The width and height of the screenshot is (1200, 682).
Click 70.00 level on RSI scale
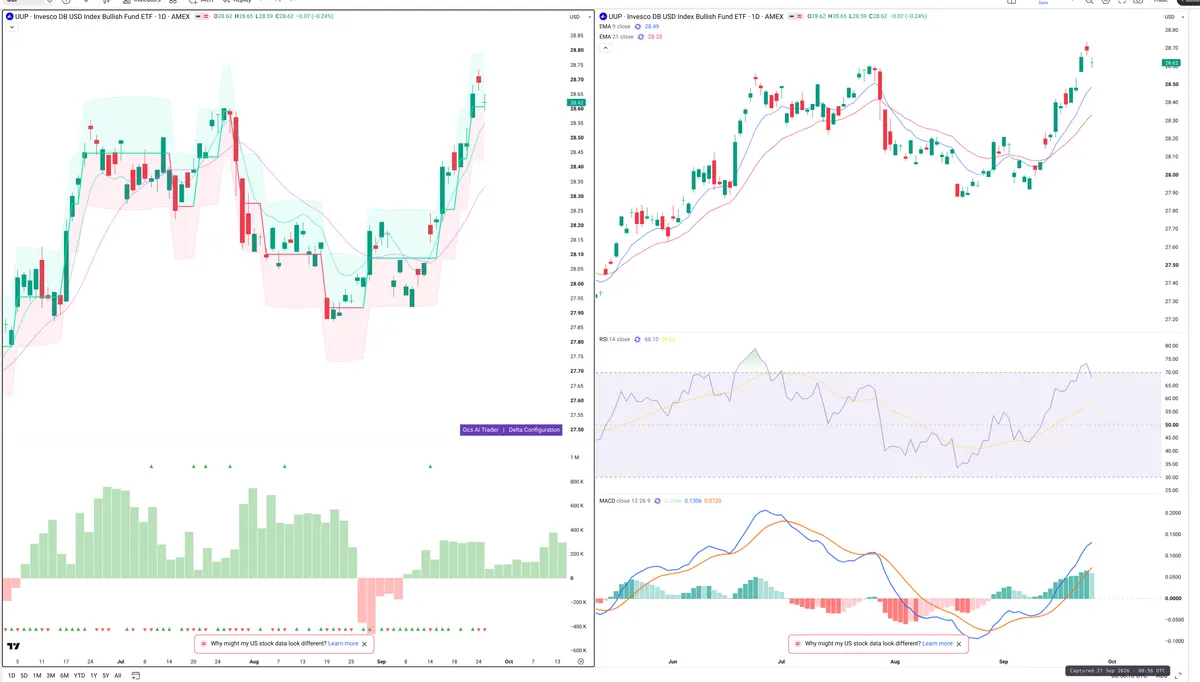click(1172, 373)
